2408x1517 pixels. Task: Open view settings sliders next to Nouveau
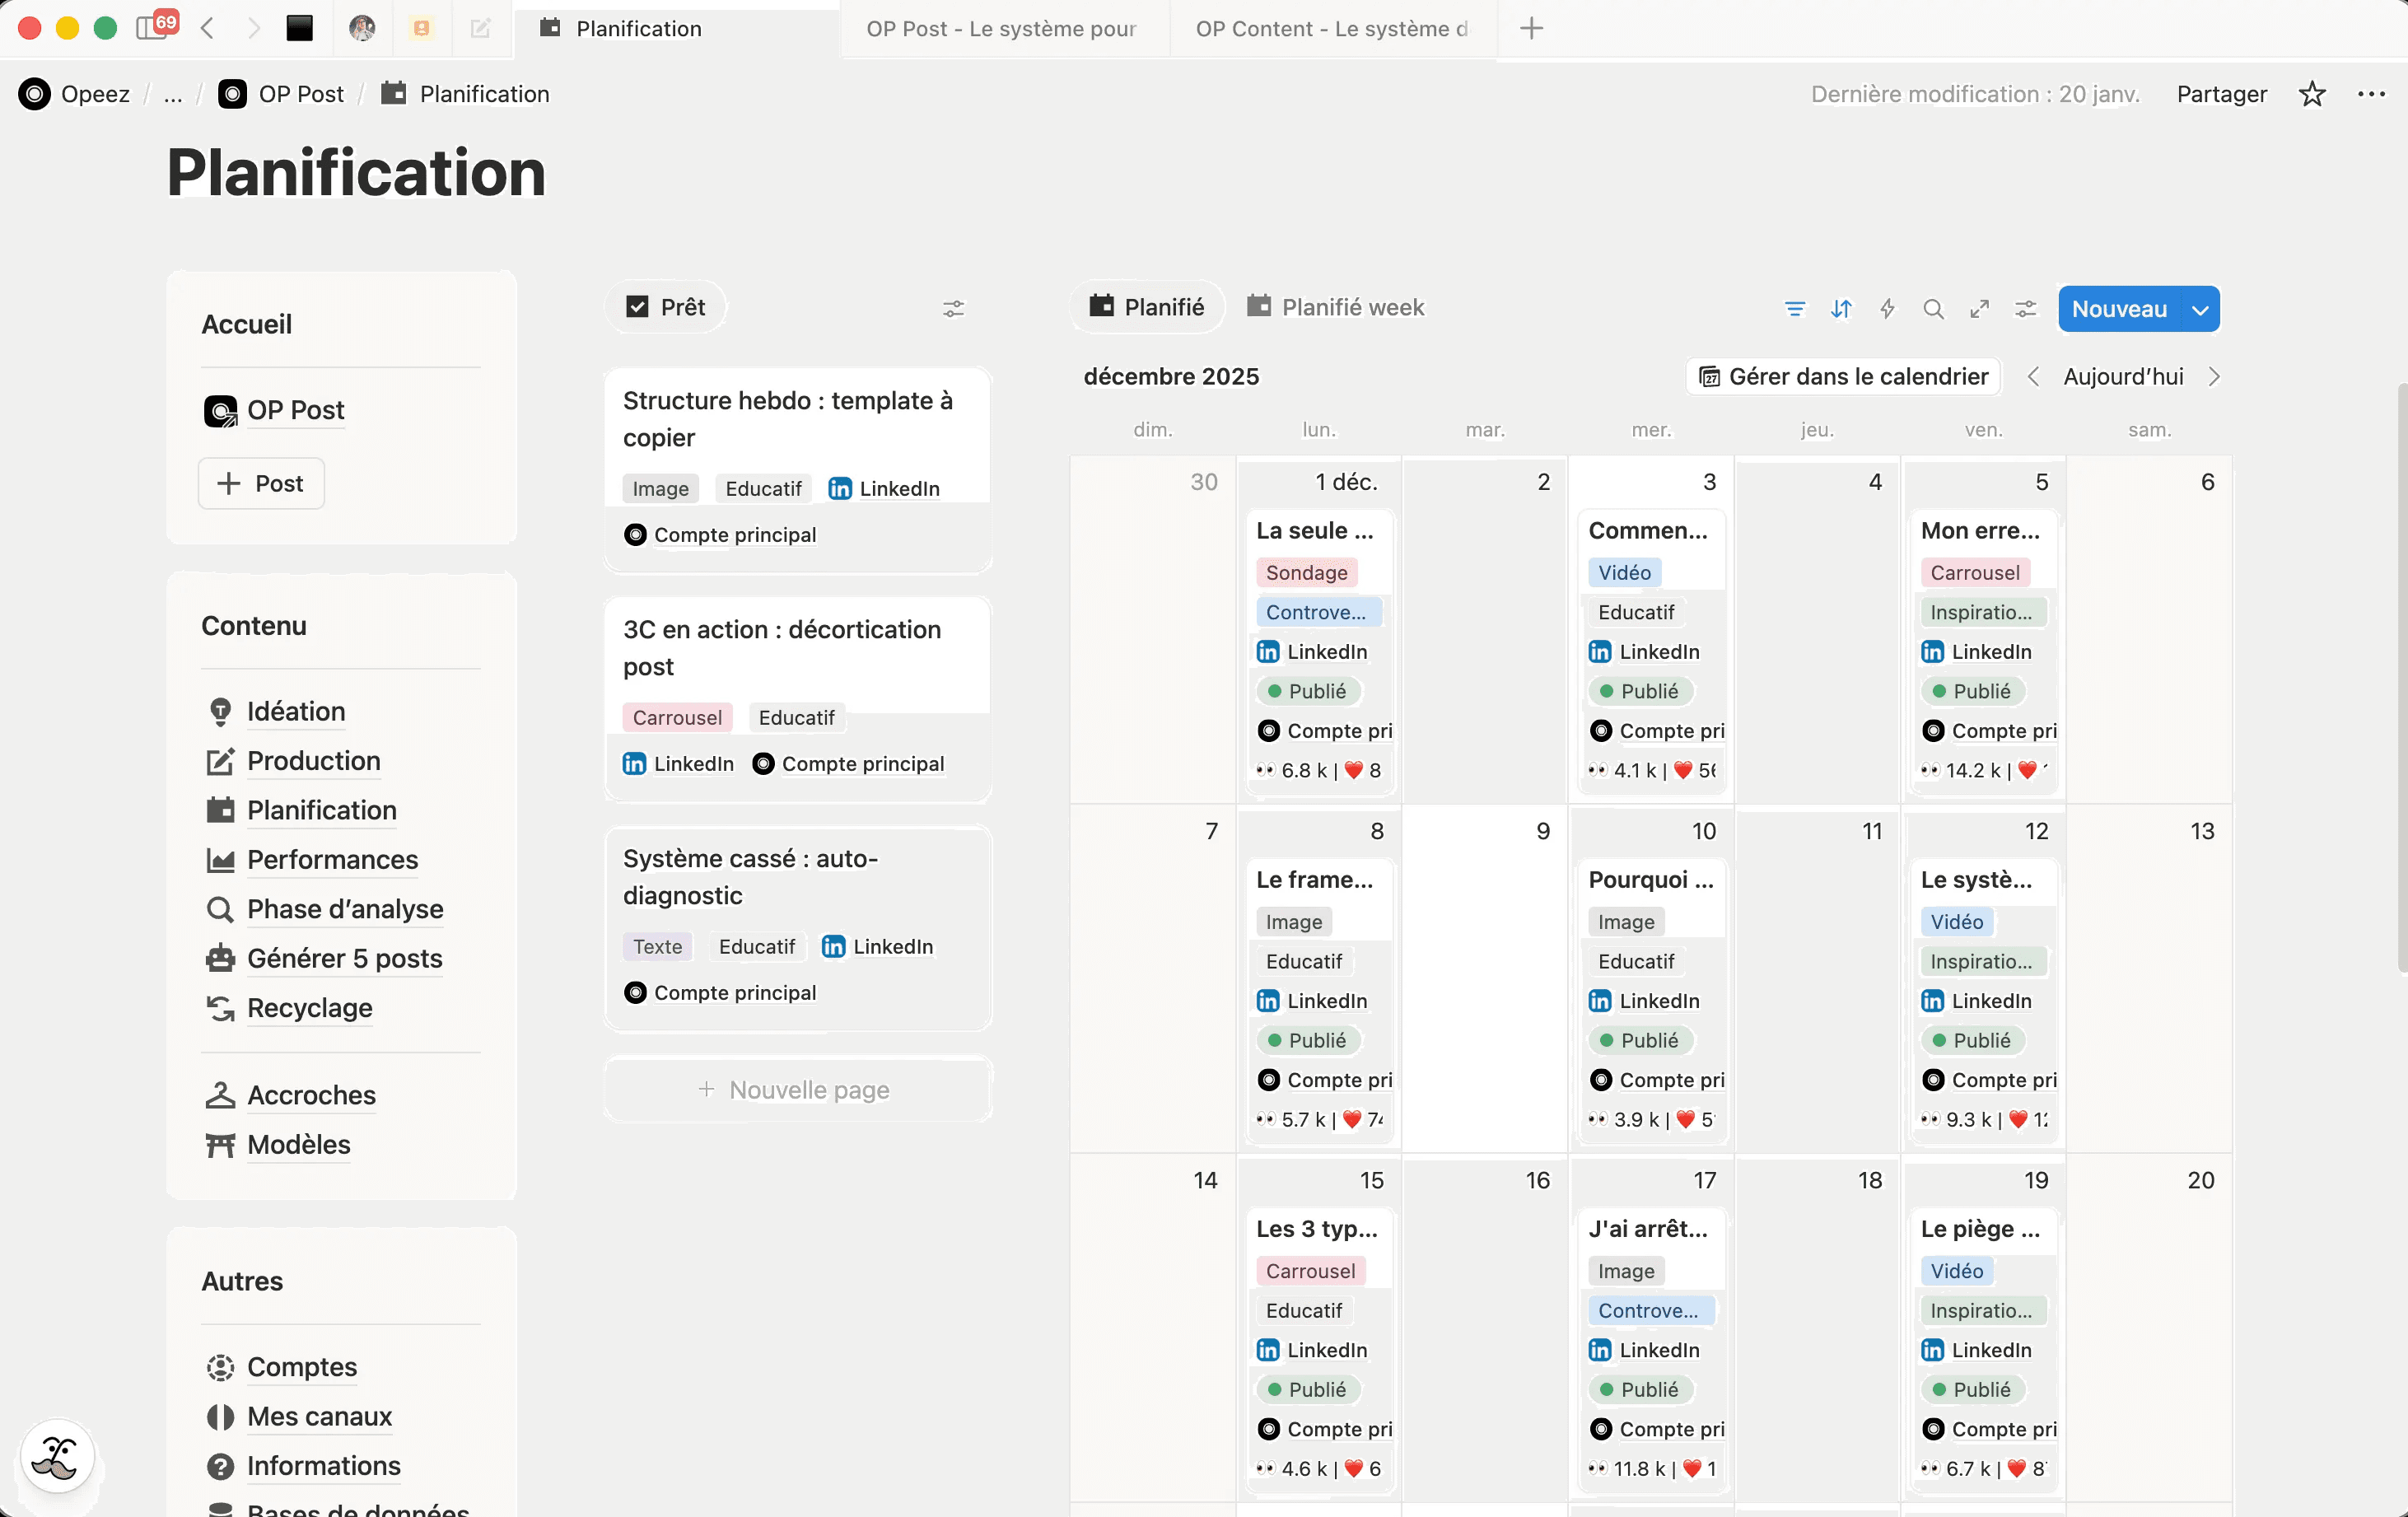[2025, 309]
